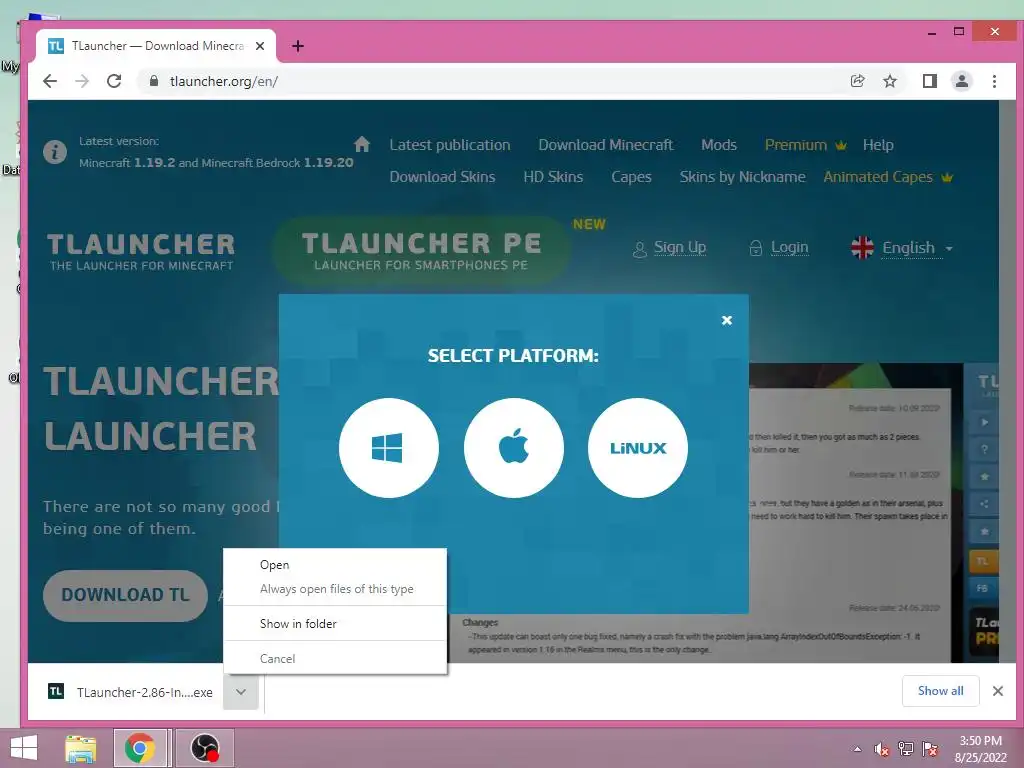
Task: Go back using the browser back arrow
Action: click(x=50, y=81)
